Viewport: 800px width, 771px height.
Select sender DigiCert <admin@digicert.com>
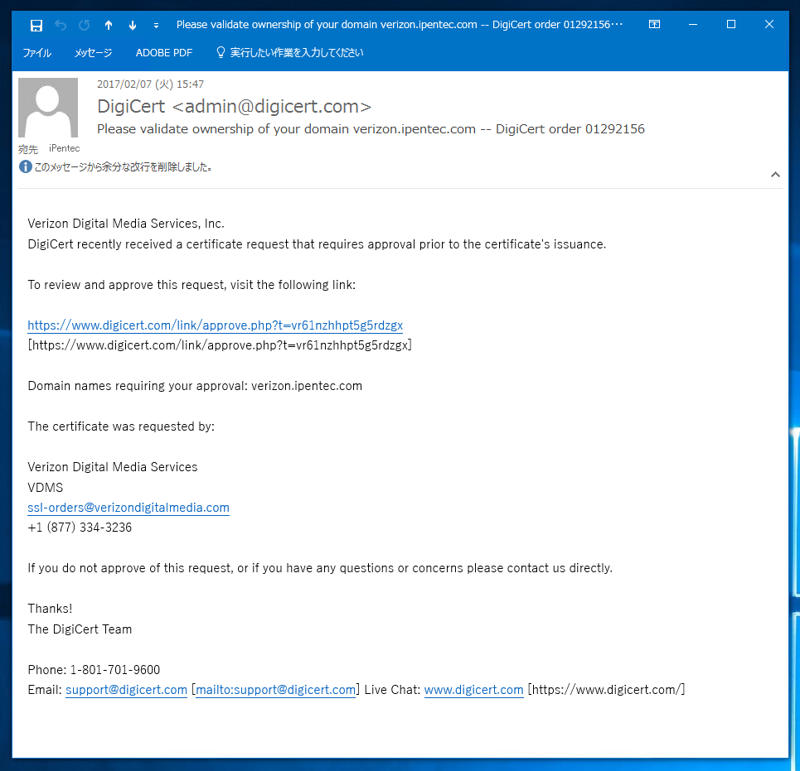234,106
